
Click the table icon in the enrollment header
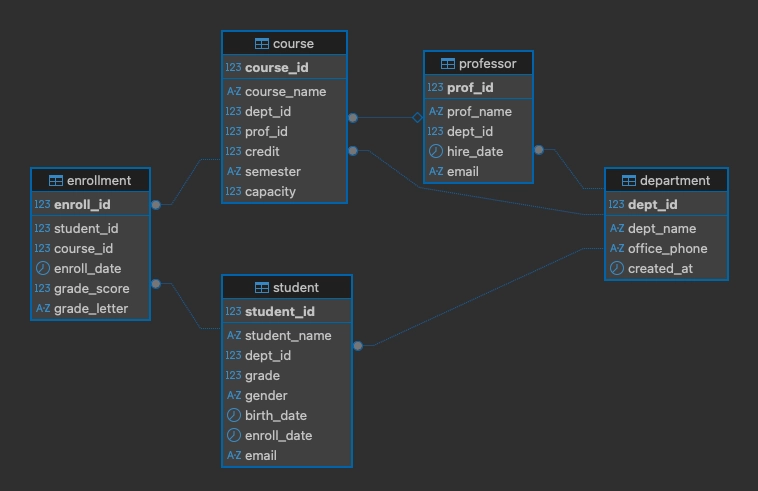[56, 181]
